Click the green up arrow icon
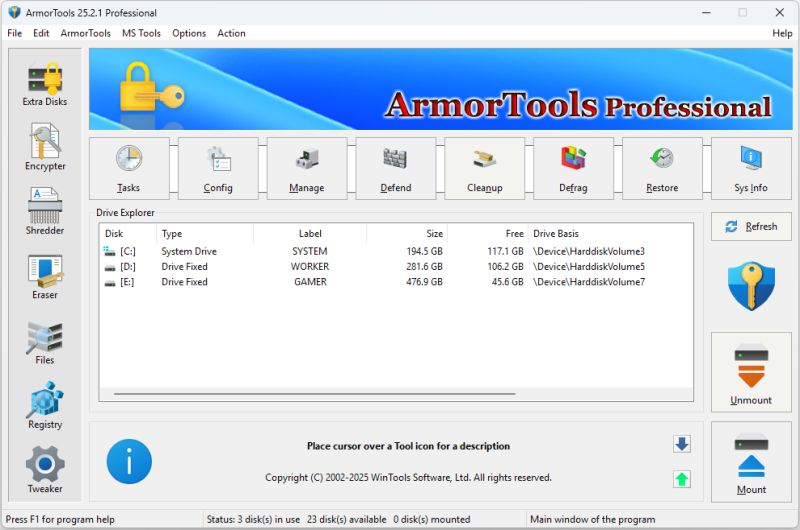 coord(682,479)
